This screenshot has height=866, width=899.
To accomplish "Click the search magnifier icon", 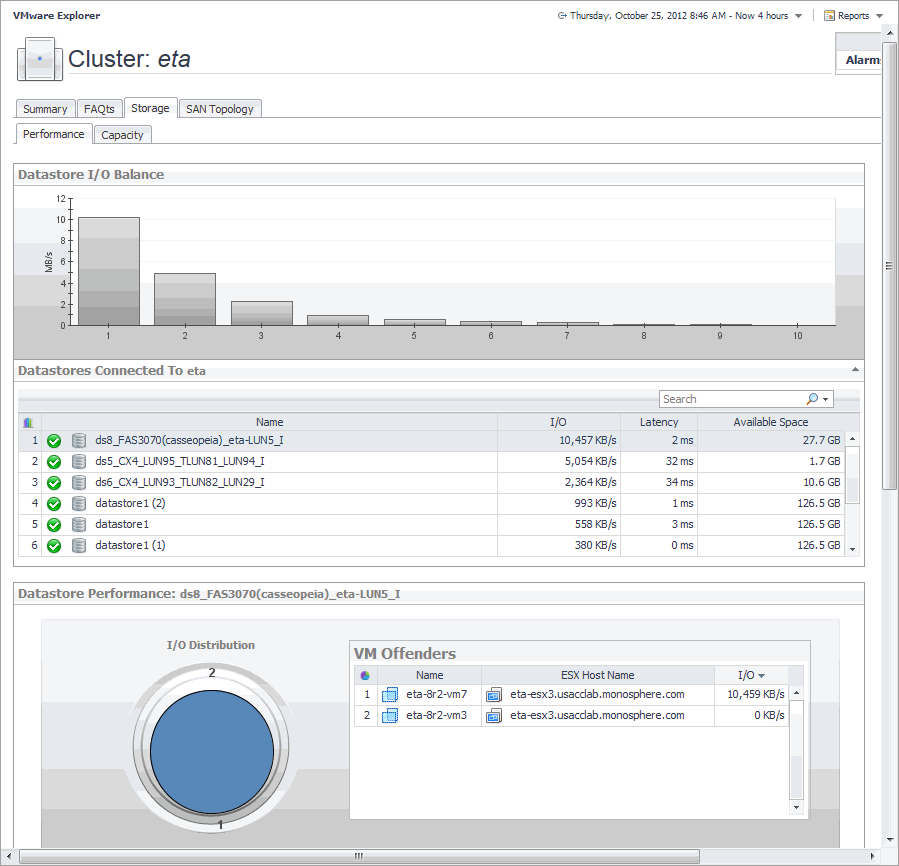I will [812, 399].
